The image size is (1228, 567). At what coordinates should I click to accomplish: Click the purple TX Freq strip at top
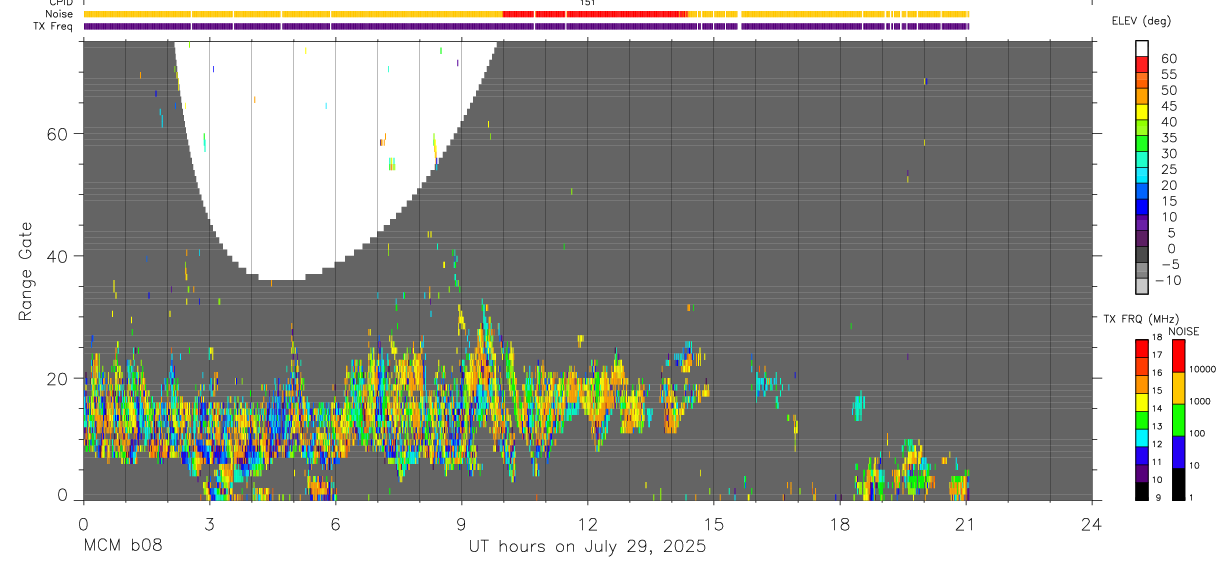click(x=526, y=26)
